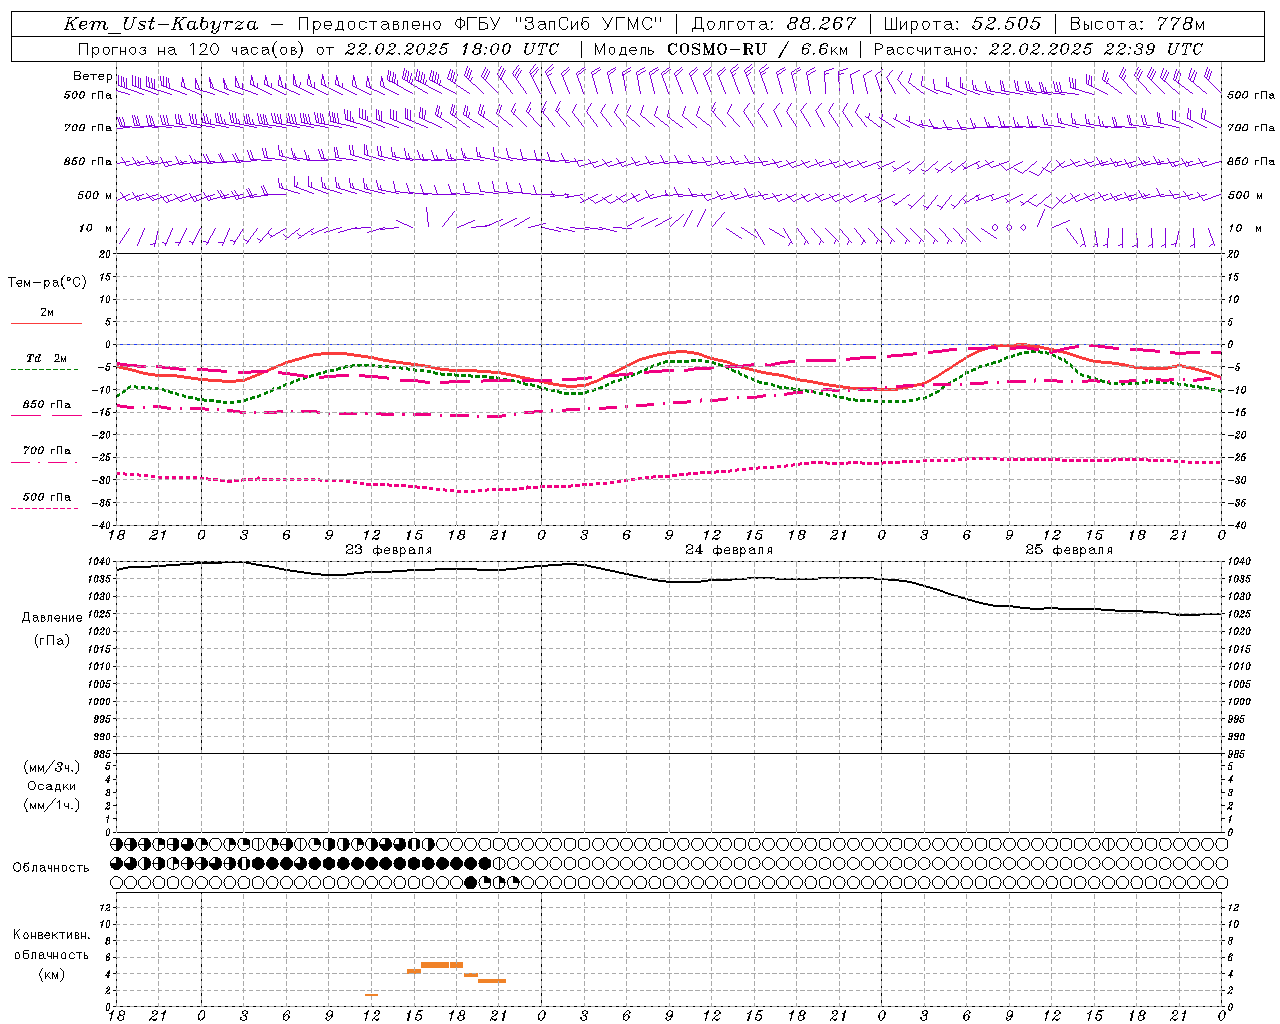This screenshot has width=1280, height=1024.
Task: Click the '24 февраля' date label
Action: [729, 550]
